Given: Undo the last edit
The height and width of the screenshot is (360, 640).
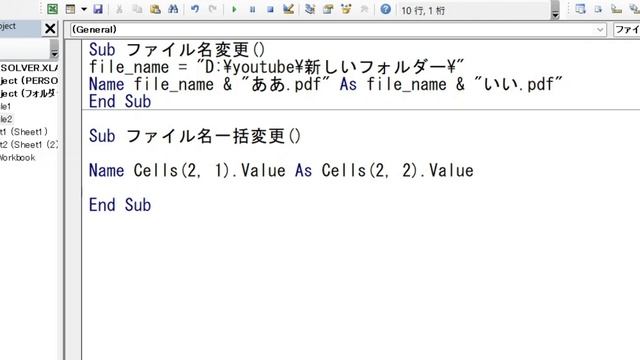Looking at the screenshot, I should [x=195, y=9].
